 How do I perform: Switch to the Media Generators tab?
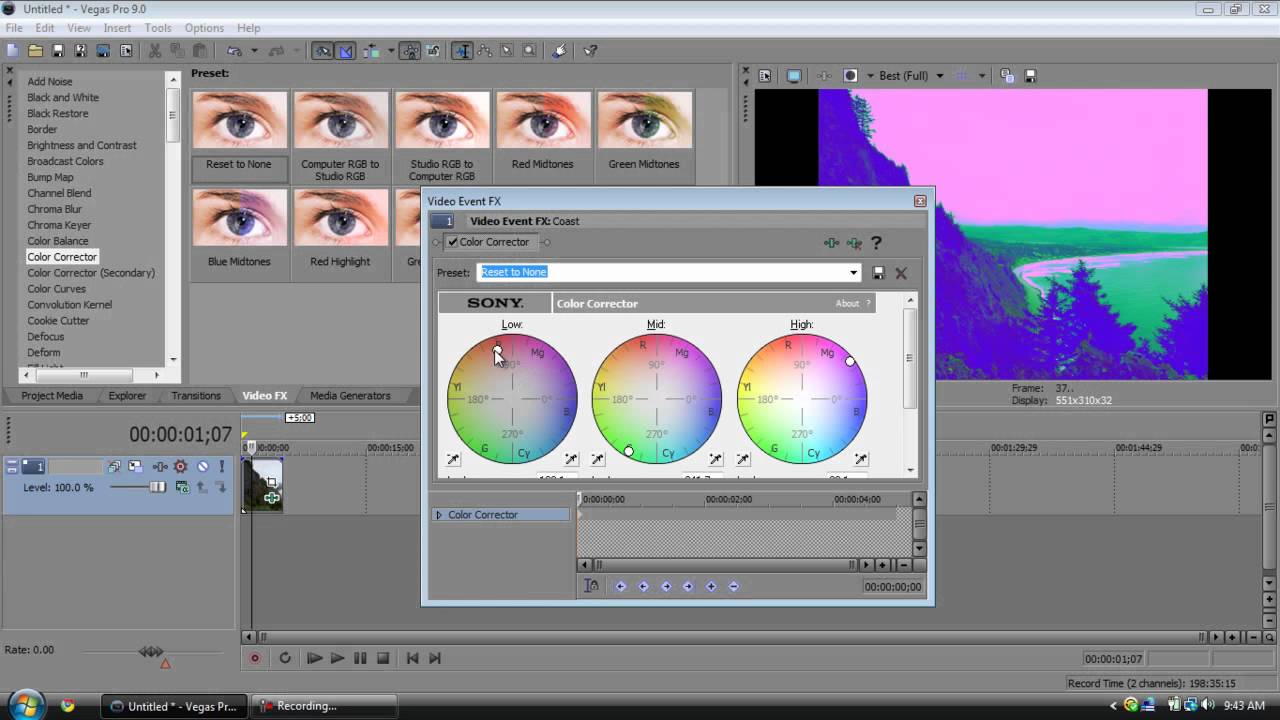[x=350, y=396]
